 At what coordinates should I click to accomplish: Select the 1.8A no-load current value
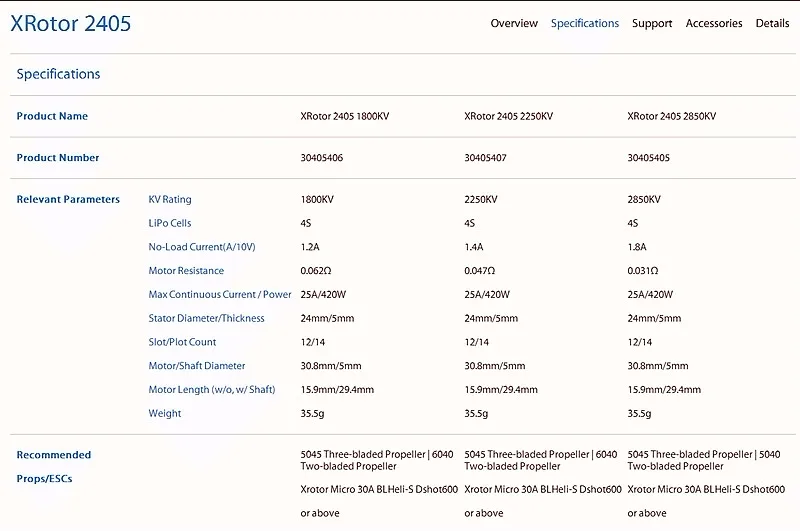tap(637, 247)
